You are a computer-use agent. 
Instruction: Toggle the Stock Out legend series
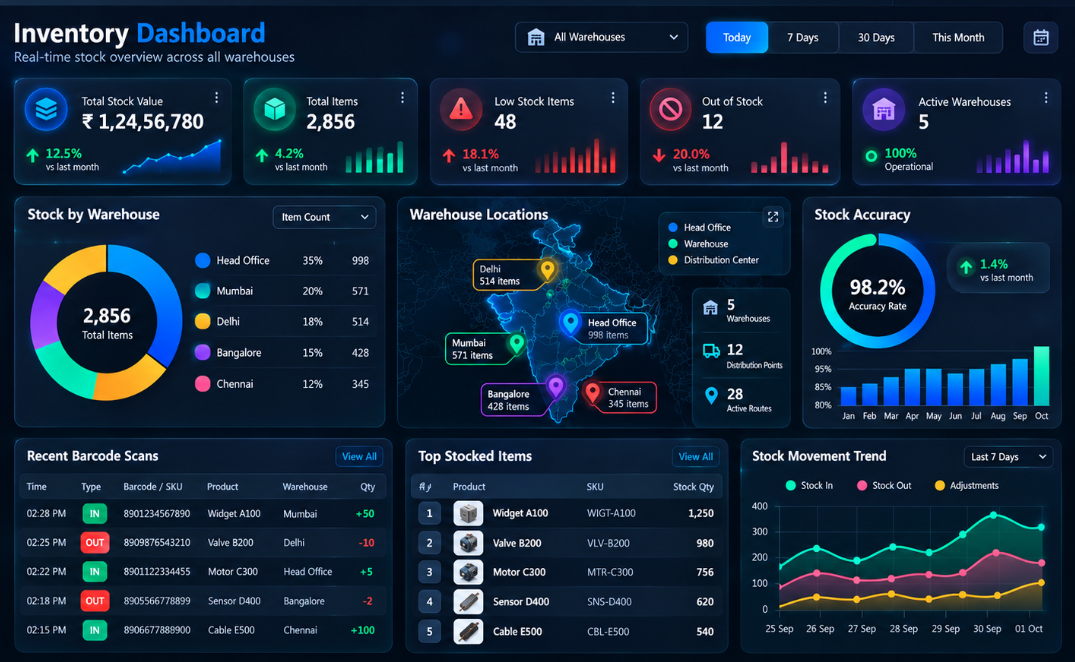(884, 485)
